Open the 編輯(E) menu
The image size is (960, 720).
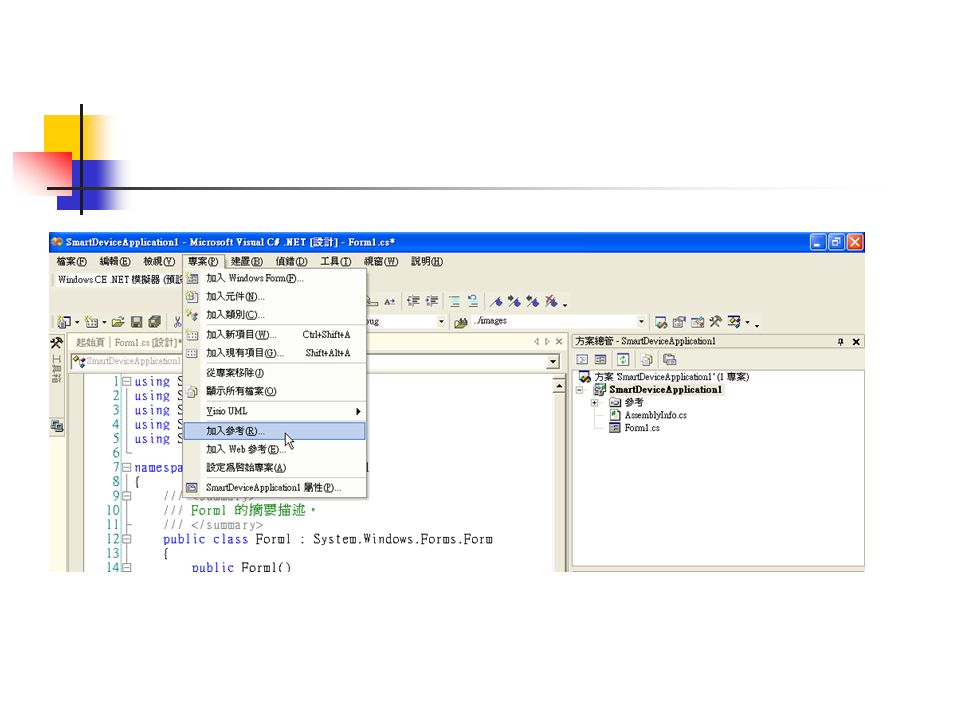[115, 261]
